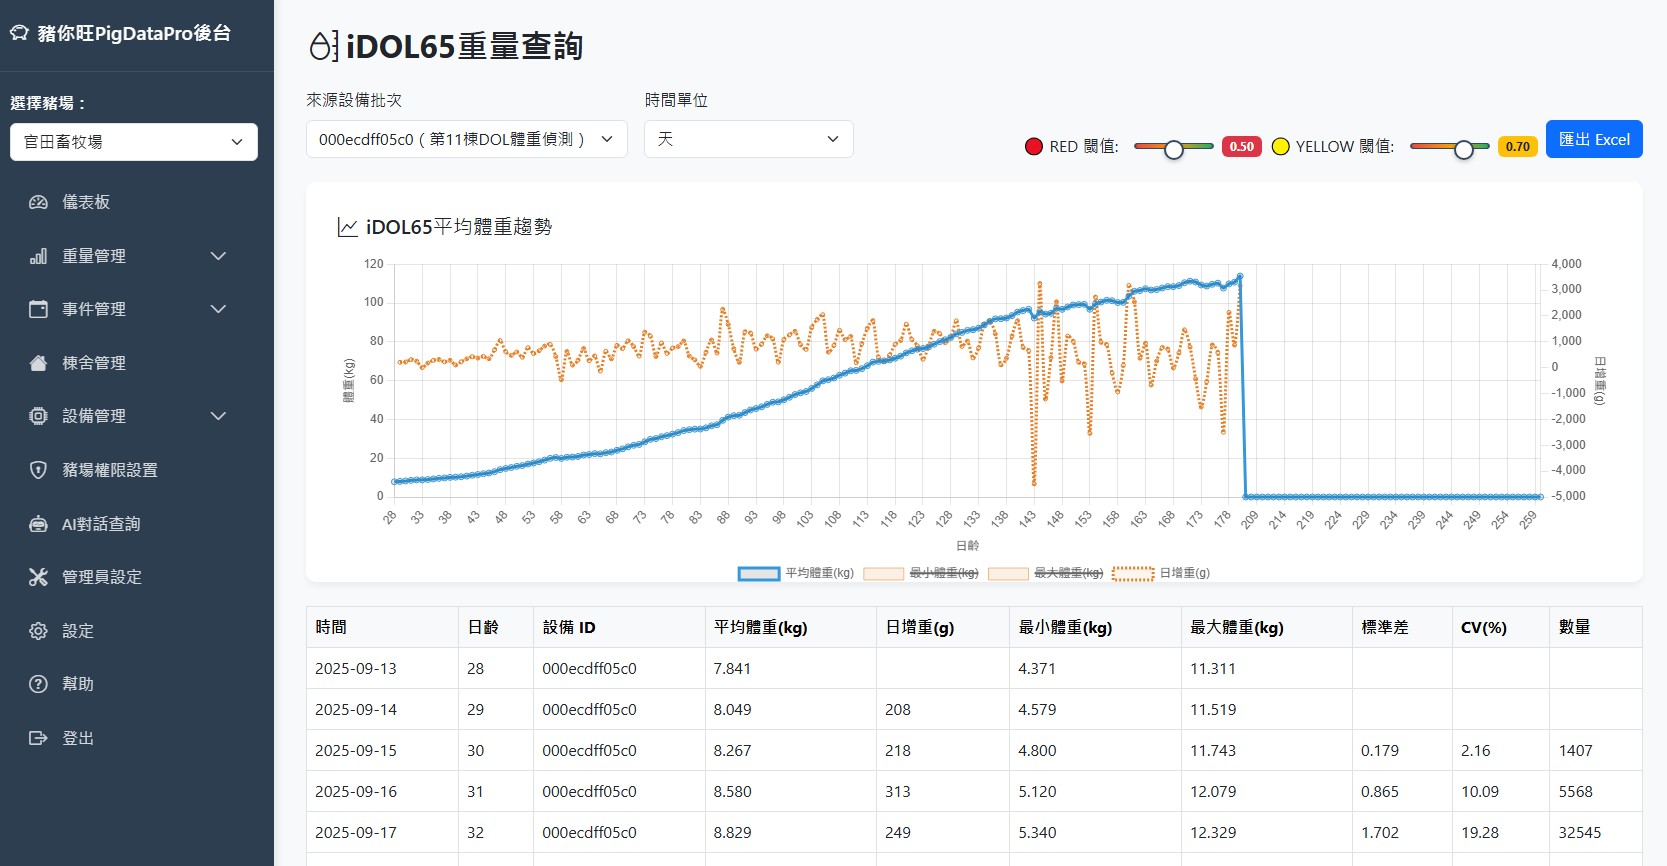Image resolution: width=1667 pixels, height=866 pixels.
Task: Click the line chart icon beside iDOL65平均體重趨勢
Action: click(x=347, y=227)
